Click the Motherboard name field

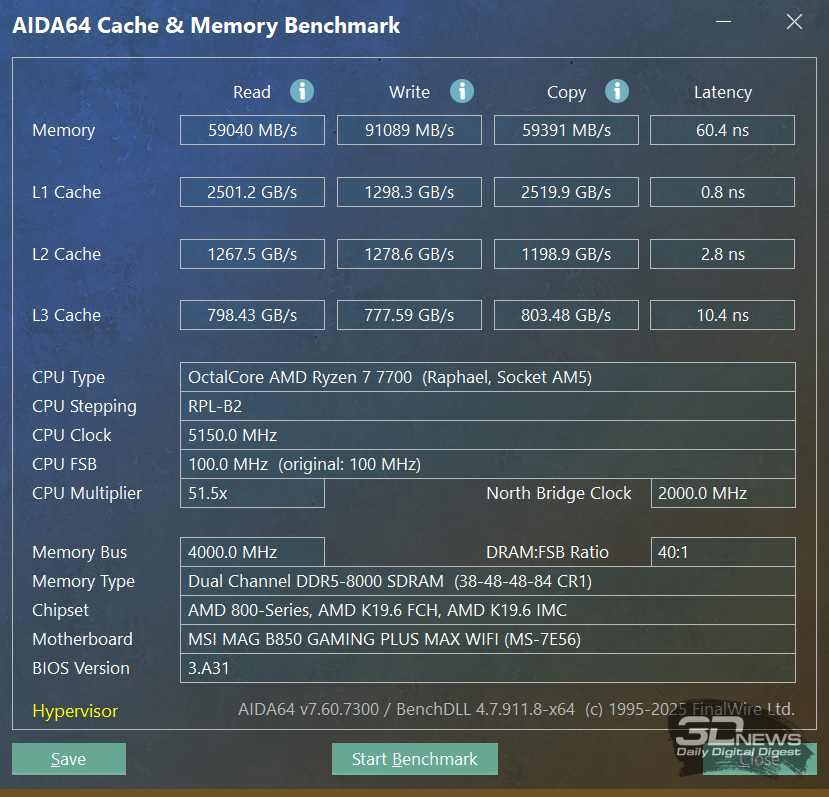(487, 639)
